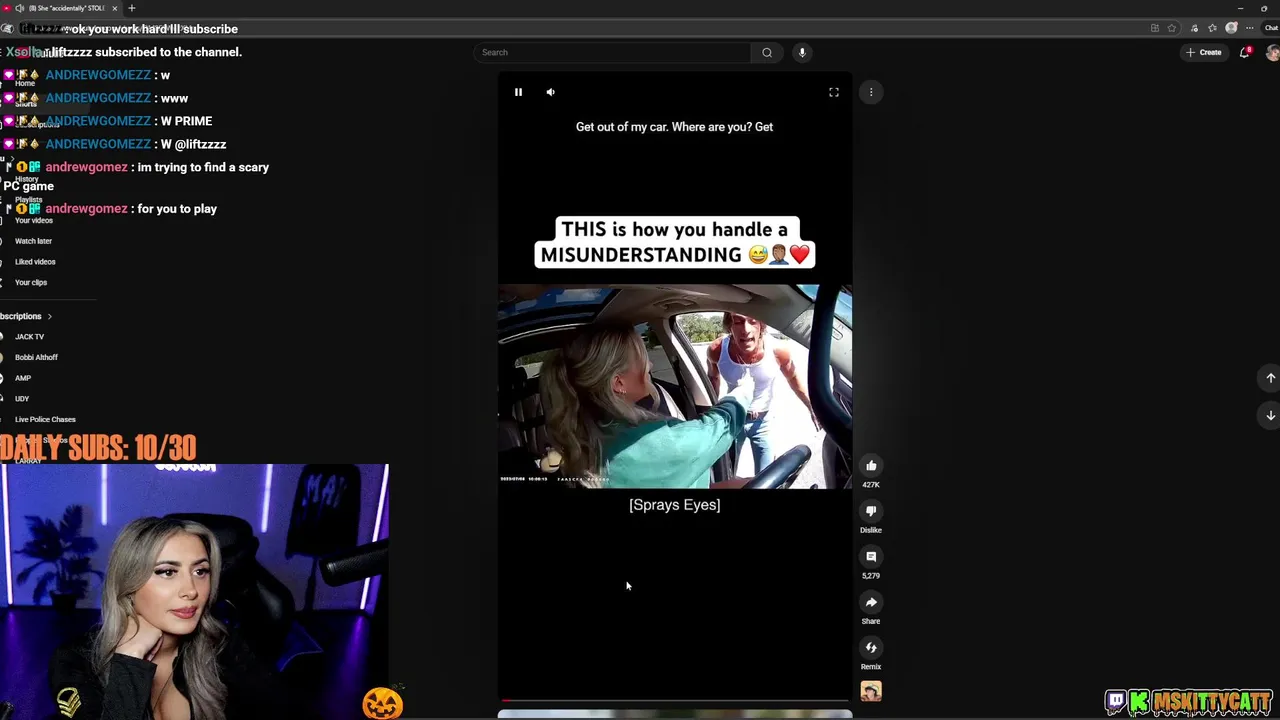Enter fullscreen on the Shorts player
This screenshot has height=720, width=1280.
tap(834, 92)
